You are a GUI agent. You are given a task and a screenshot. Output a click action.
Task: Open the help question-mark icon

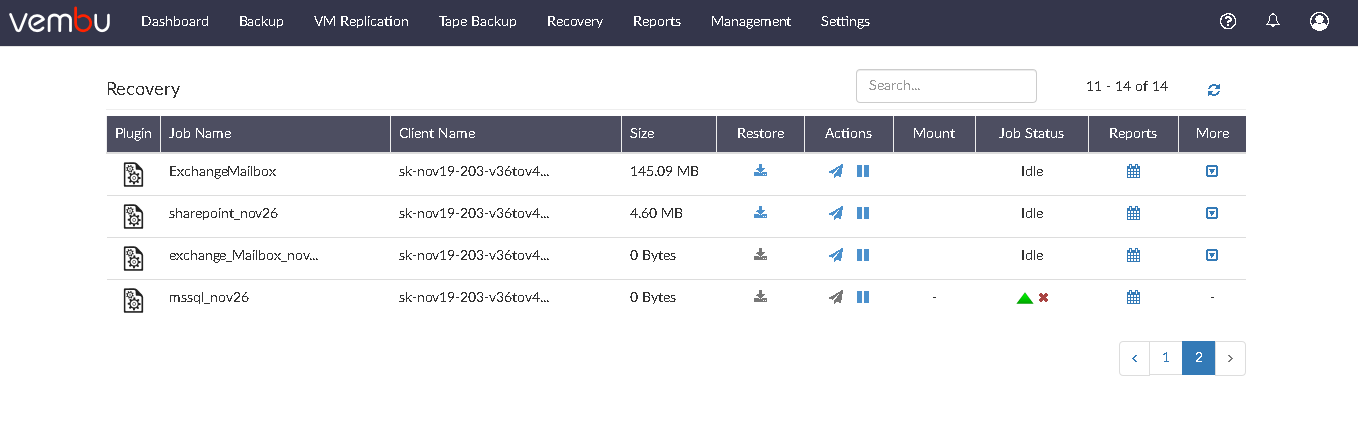pos(1229,21)
